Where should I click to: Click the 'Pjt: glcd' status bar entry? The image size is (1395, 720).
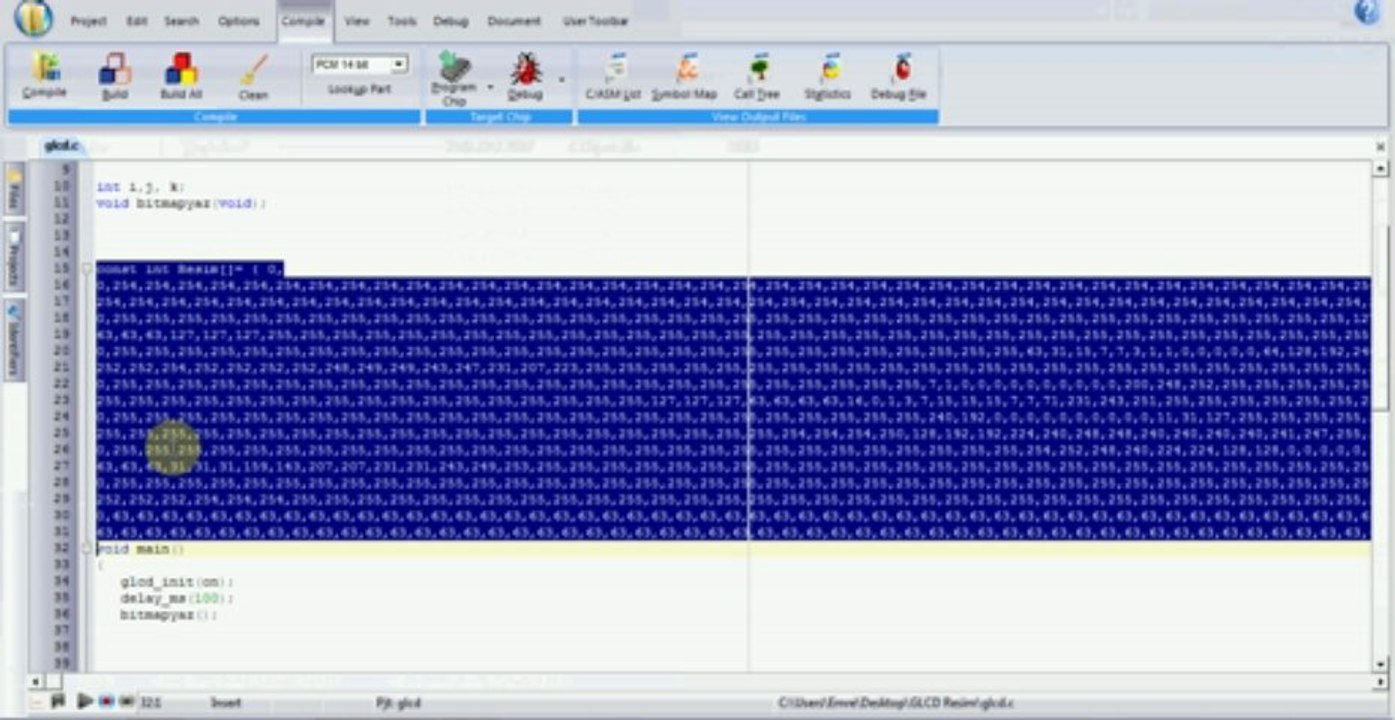(398, 703)
